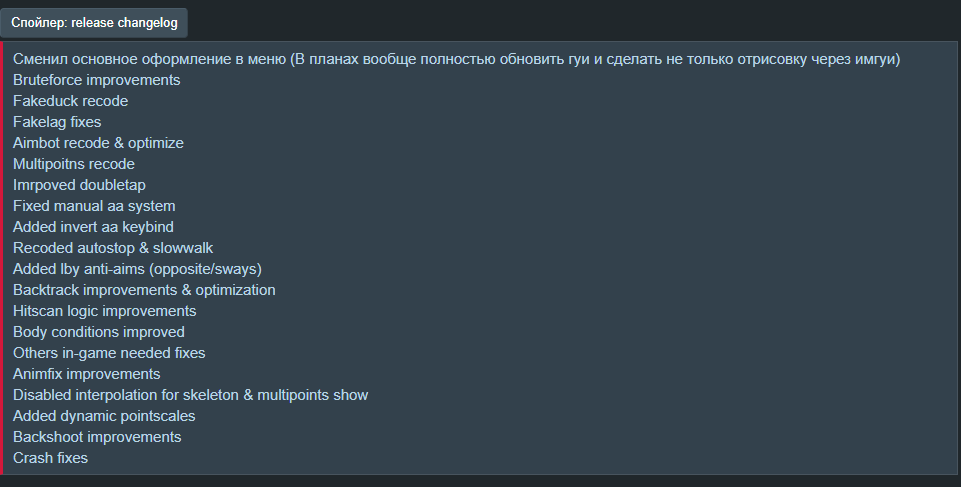Click Added dynamic pointscales entry
The width and height of the screenshot is (961, 487).
click(x=104, y=416)
